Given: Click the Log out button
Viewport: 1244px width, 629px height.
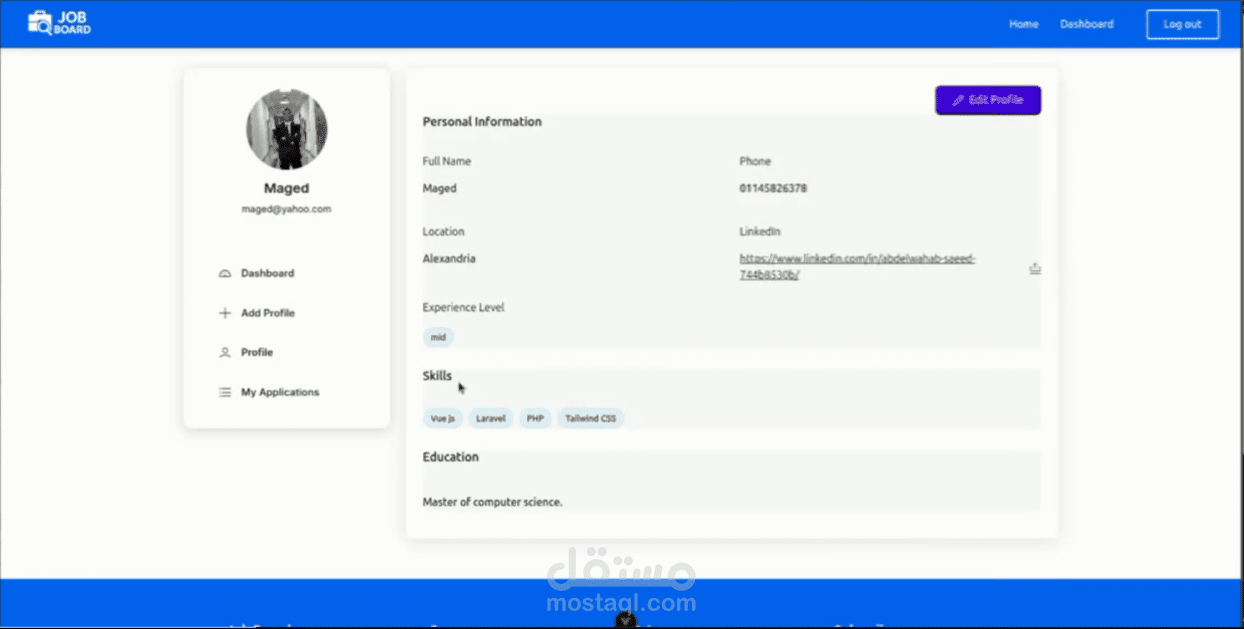Looking at the screenshot, I should point(1182,24).
